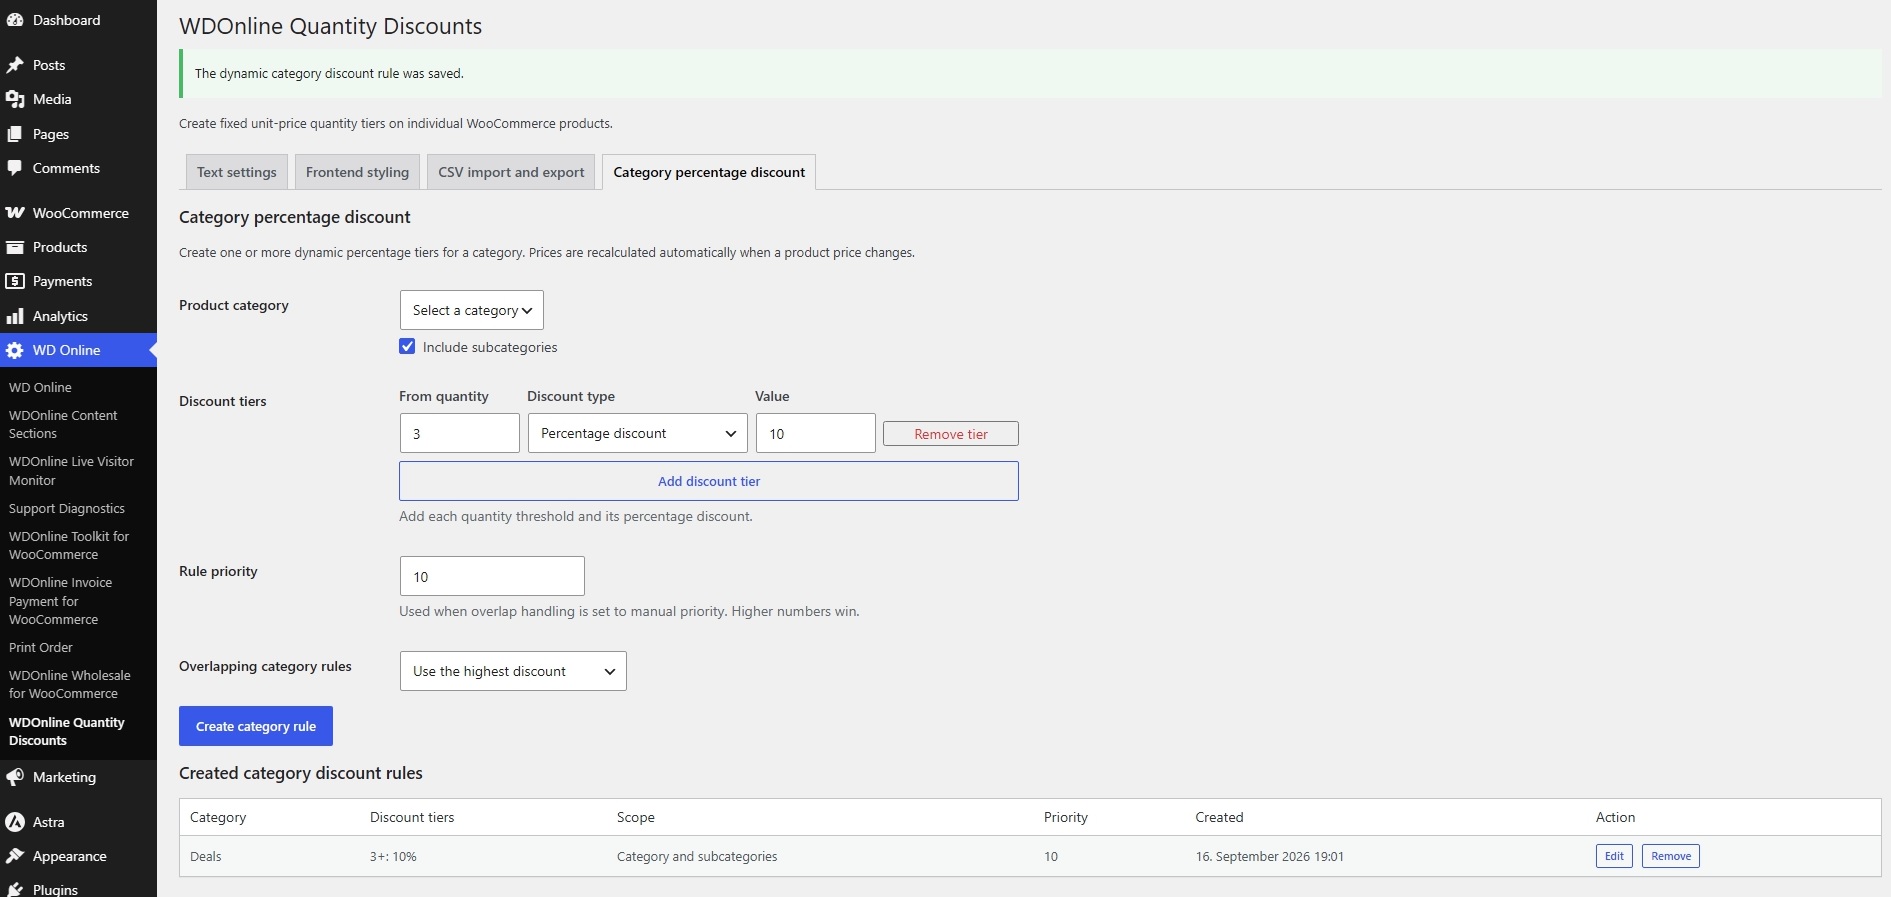Open WDOnline Wholesale for WooCommerce item
This screenshot has height=897, width=1891.
[69, 684]
